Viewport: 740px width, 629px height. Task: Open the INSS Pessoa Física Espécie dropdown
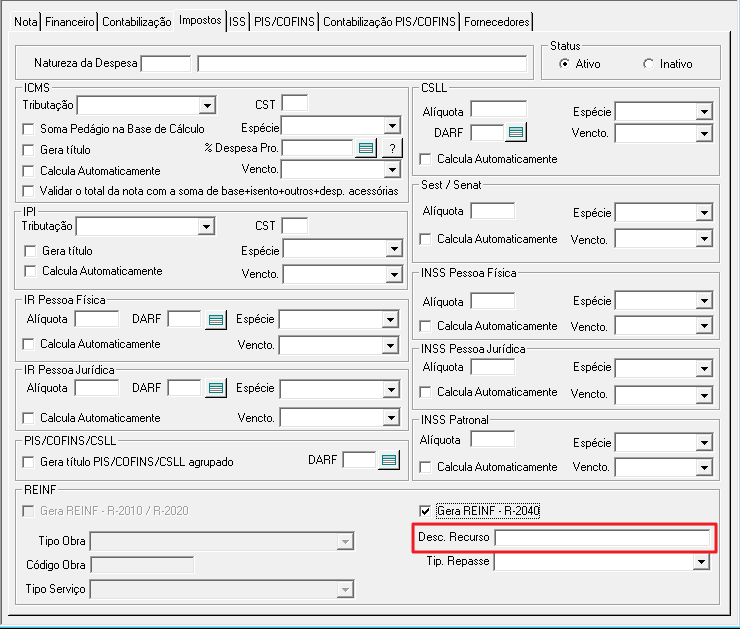pyautogui.click(x=704, y=301)
